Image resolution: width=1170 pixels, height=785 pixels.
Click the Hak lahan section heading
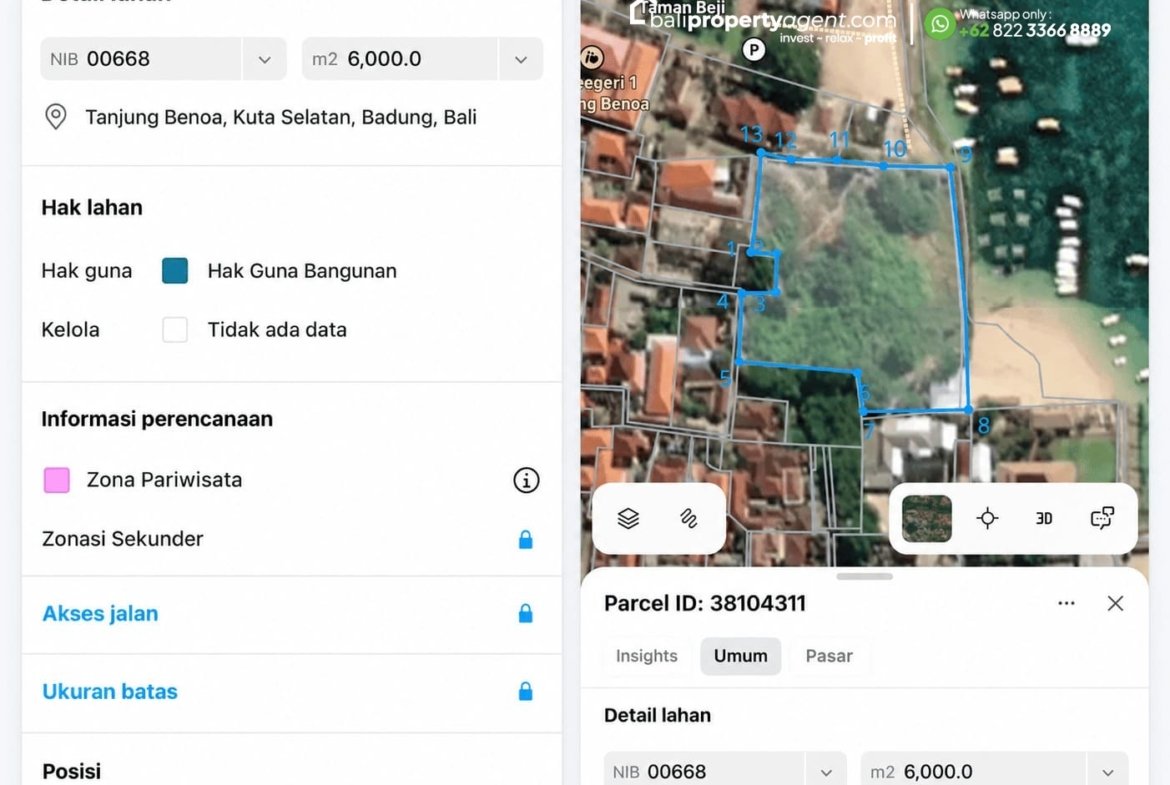[92, 207]
